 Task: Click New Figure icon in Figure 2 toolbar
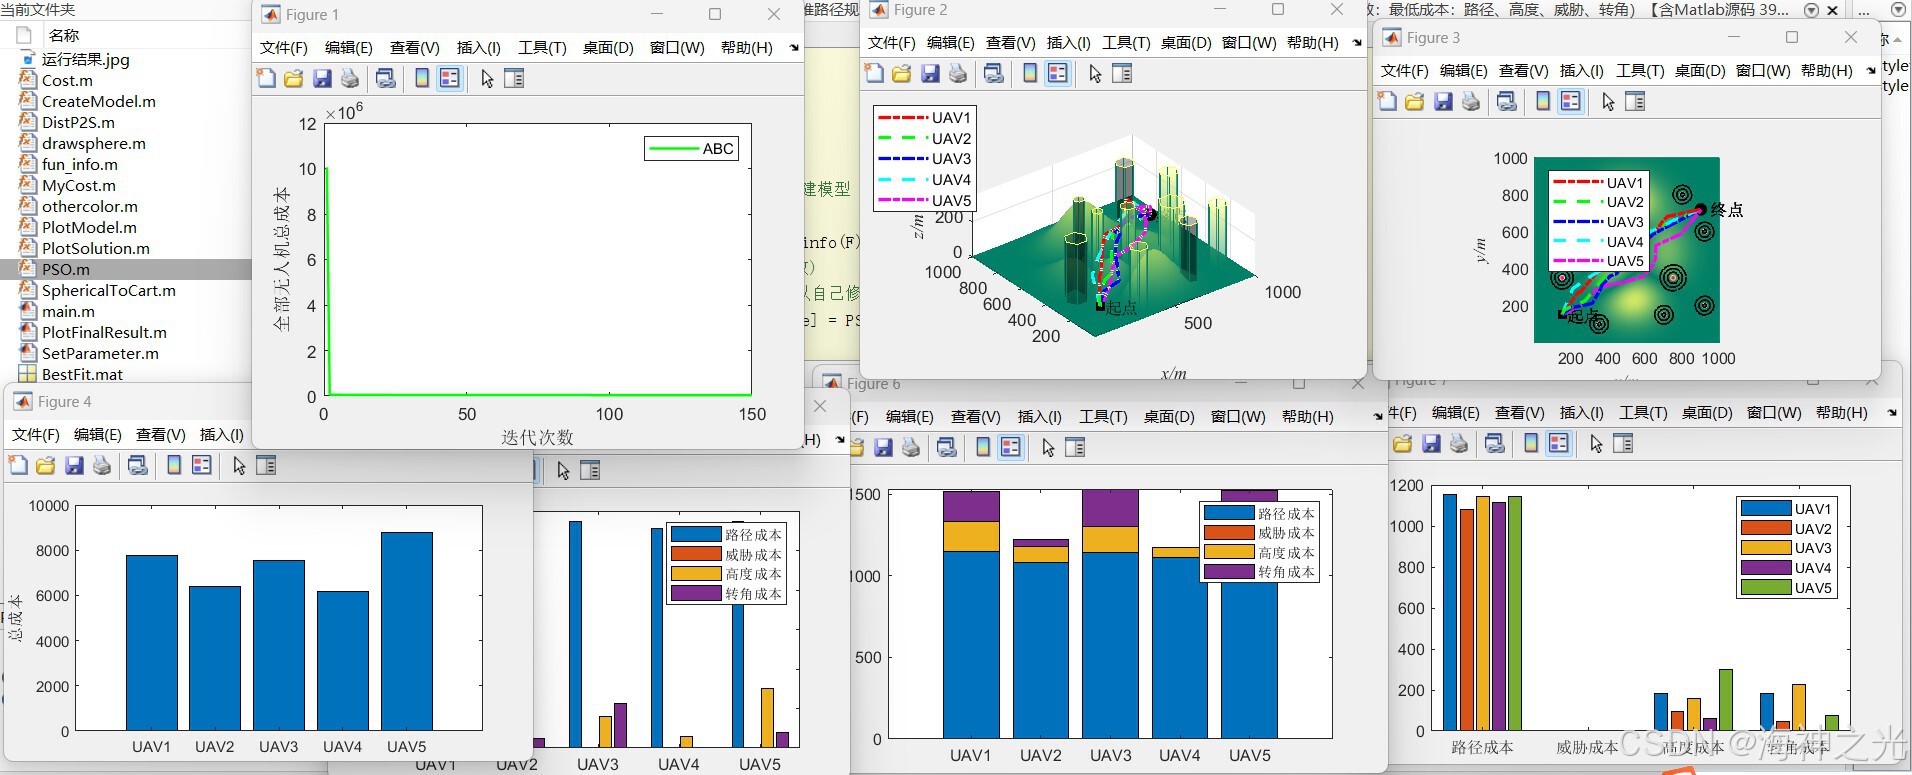[x=874, y=73]
